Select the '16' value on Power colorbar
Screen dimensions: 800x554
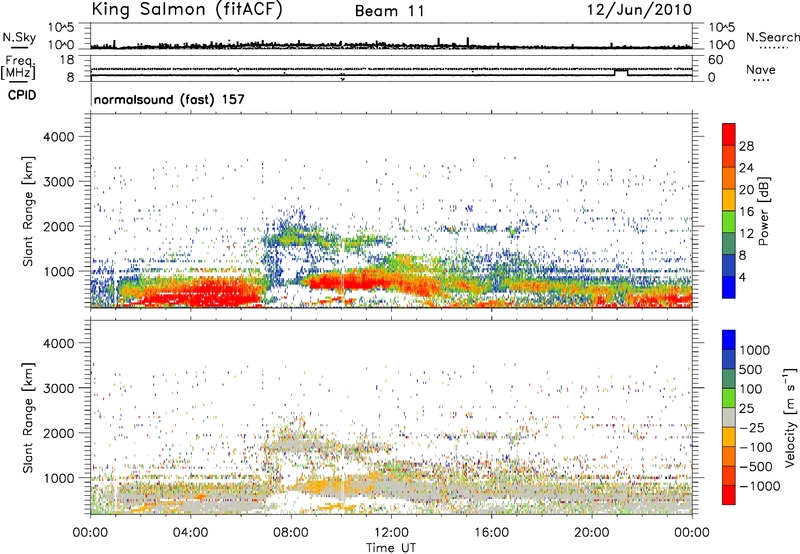coord(746,212)
